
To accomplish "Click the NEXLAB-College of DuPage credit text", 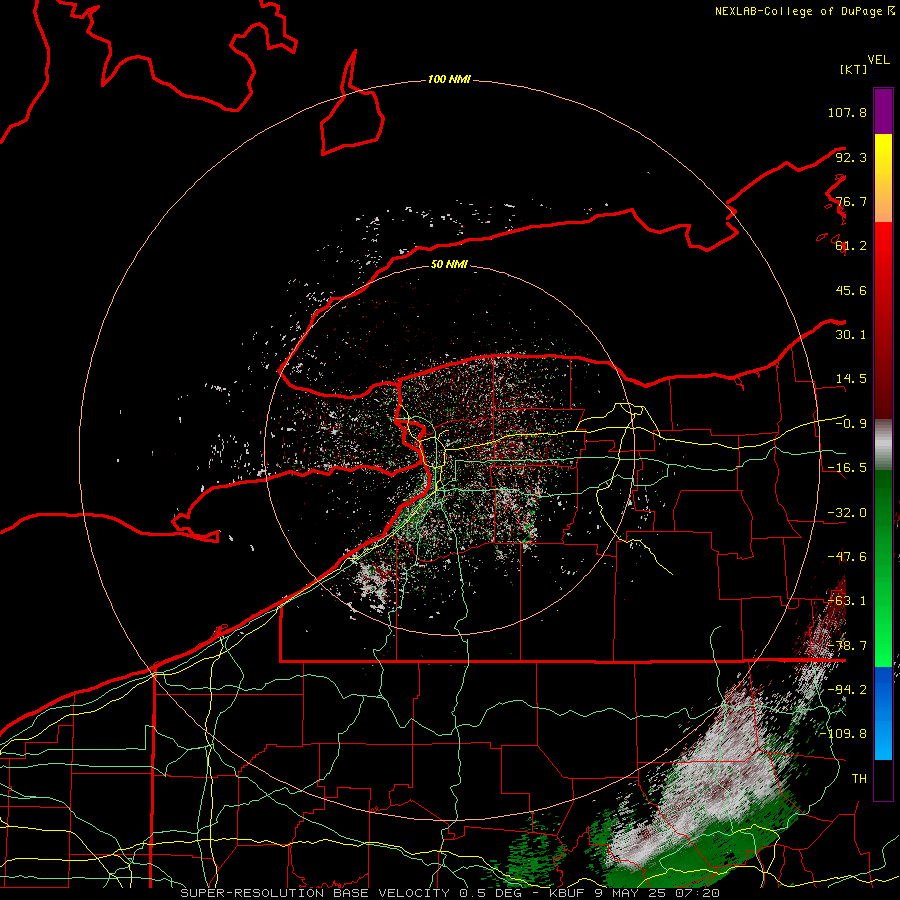I will [x=805, y=11].
